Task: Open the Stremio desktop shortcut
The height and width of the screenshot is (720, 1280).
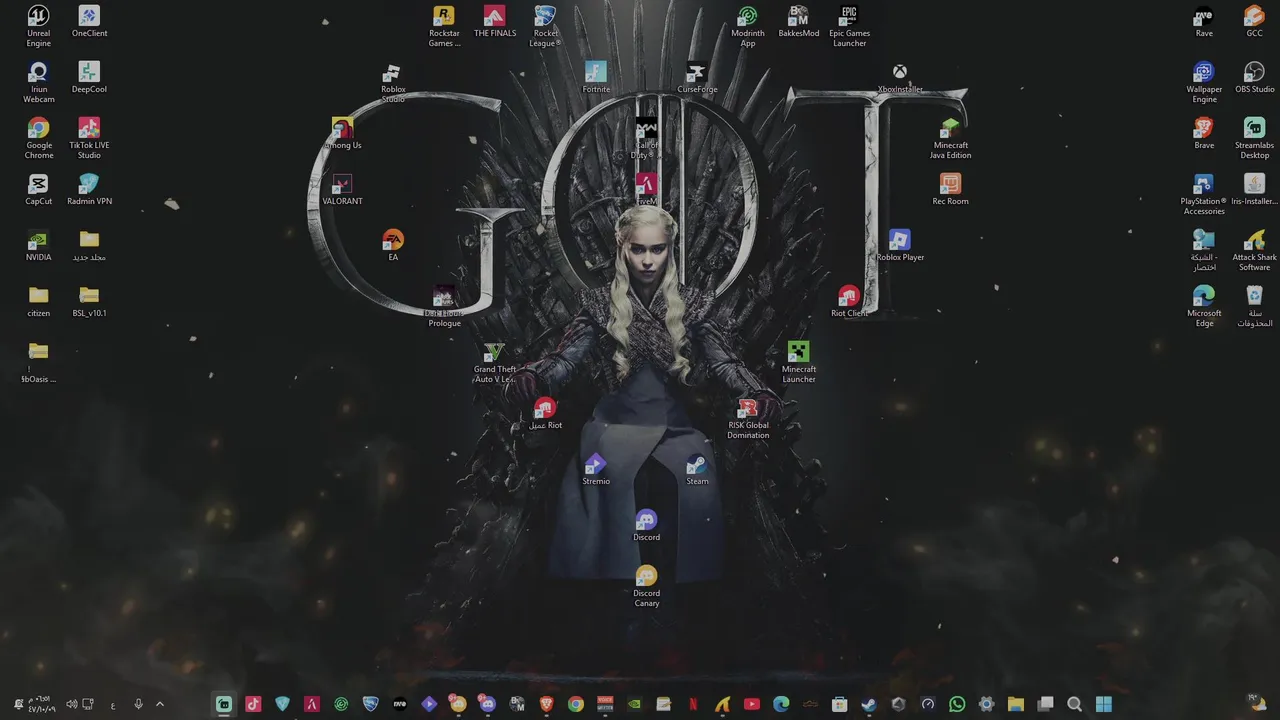Action: tap(596, 469)
